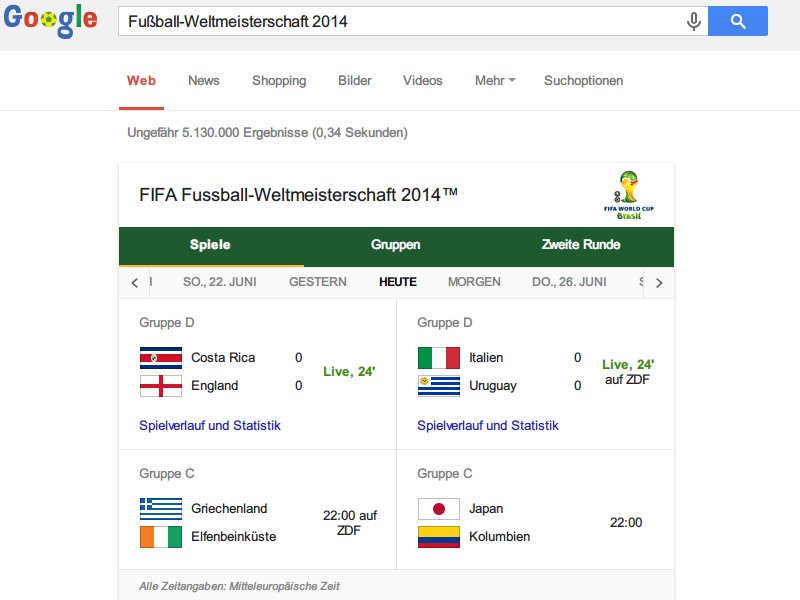Click the Costa Rica flag icon
The image size is (800, 600).
pyautogui.click(x=161, y=358)
